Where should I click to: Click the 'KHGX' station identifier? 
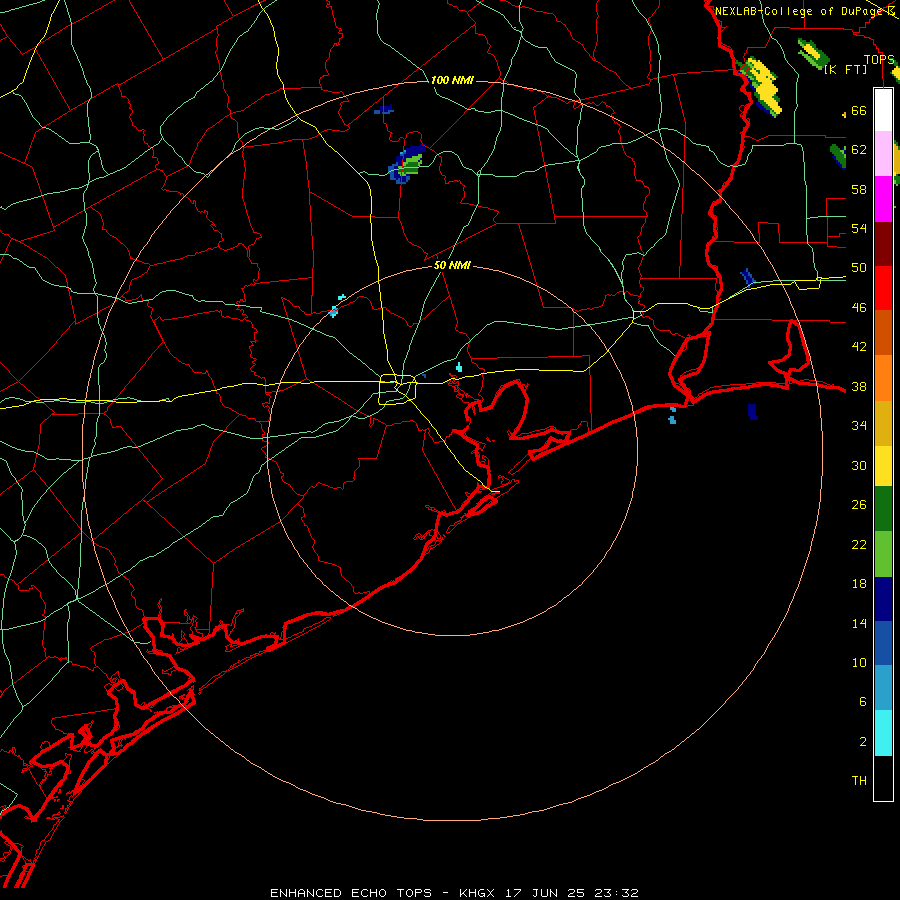click(476, 893)
